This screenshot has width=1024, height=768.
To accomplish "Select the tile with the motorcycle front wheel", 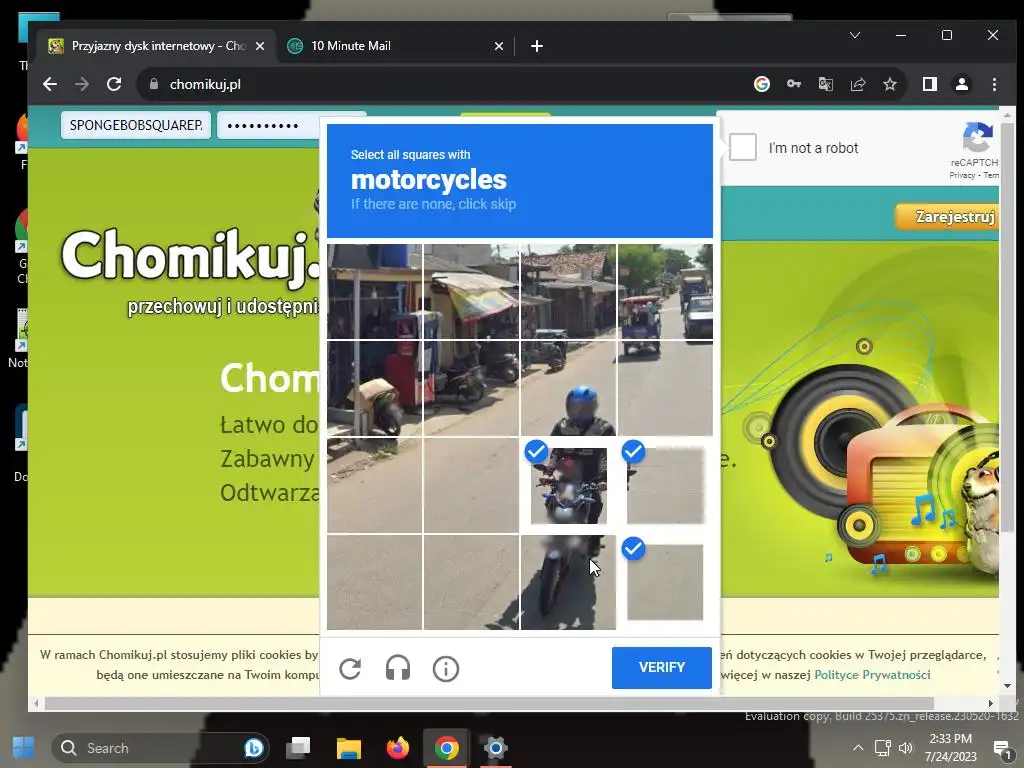I will (568, 583).
